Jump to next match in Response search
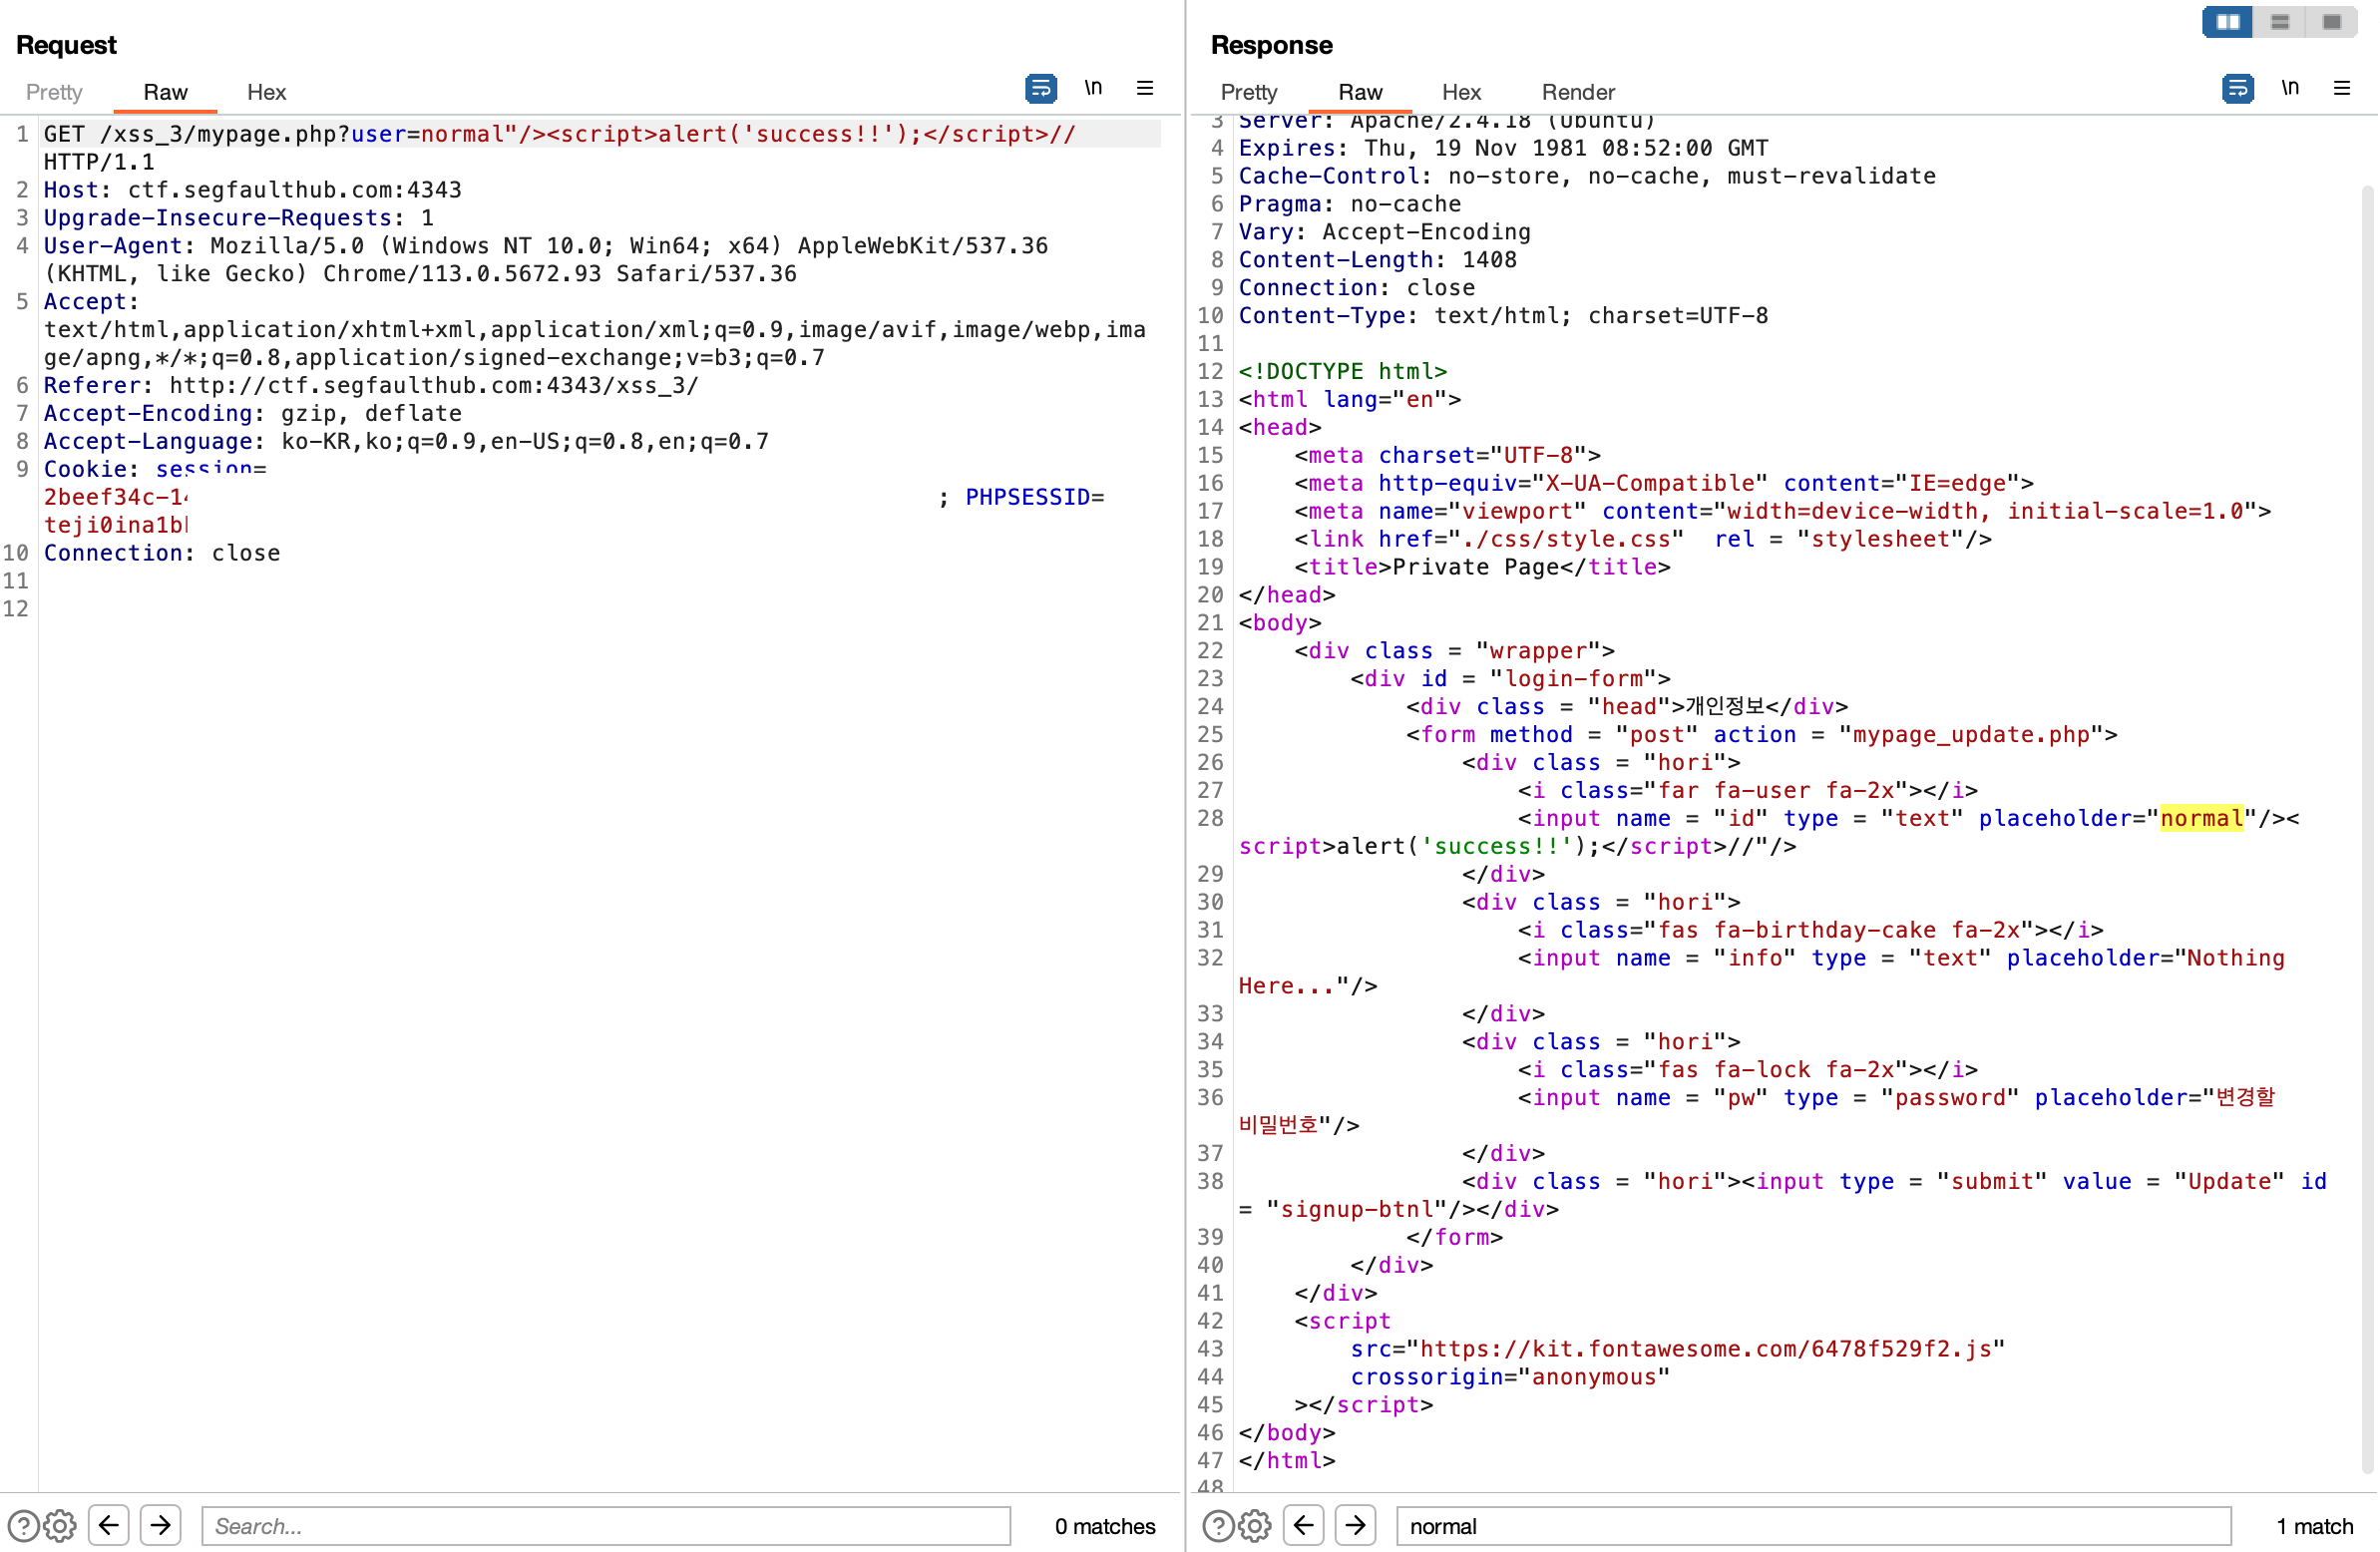The image size is (2380, 1552). point(1356,1526)
